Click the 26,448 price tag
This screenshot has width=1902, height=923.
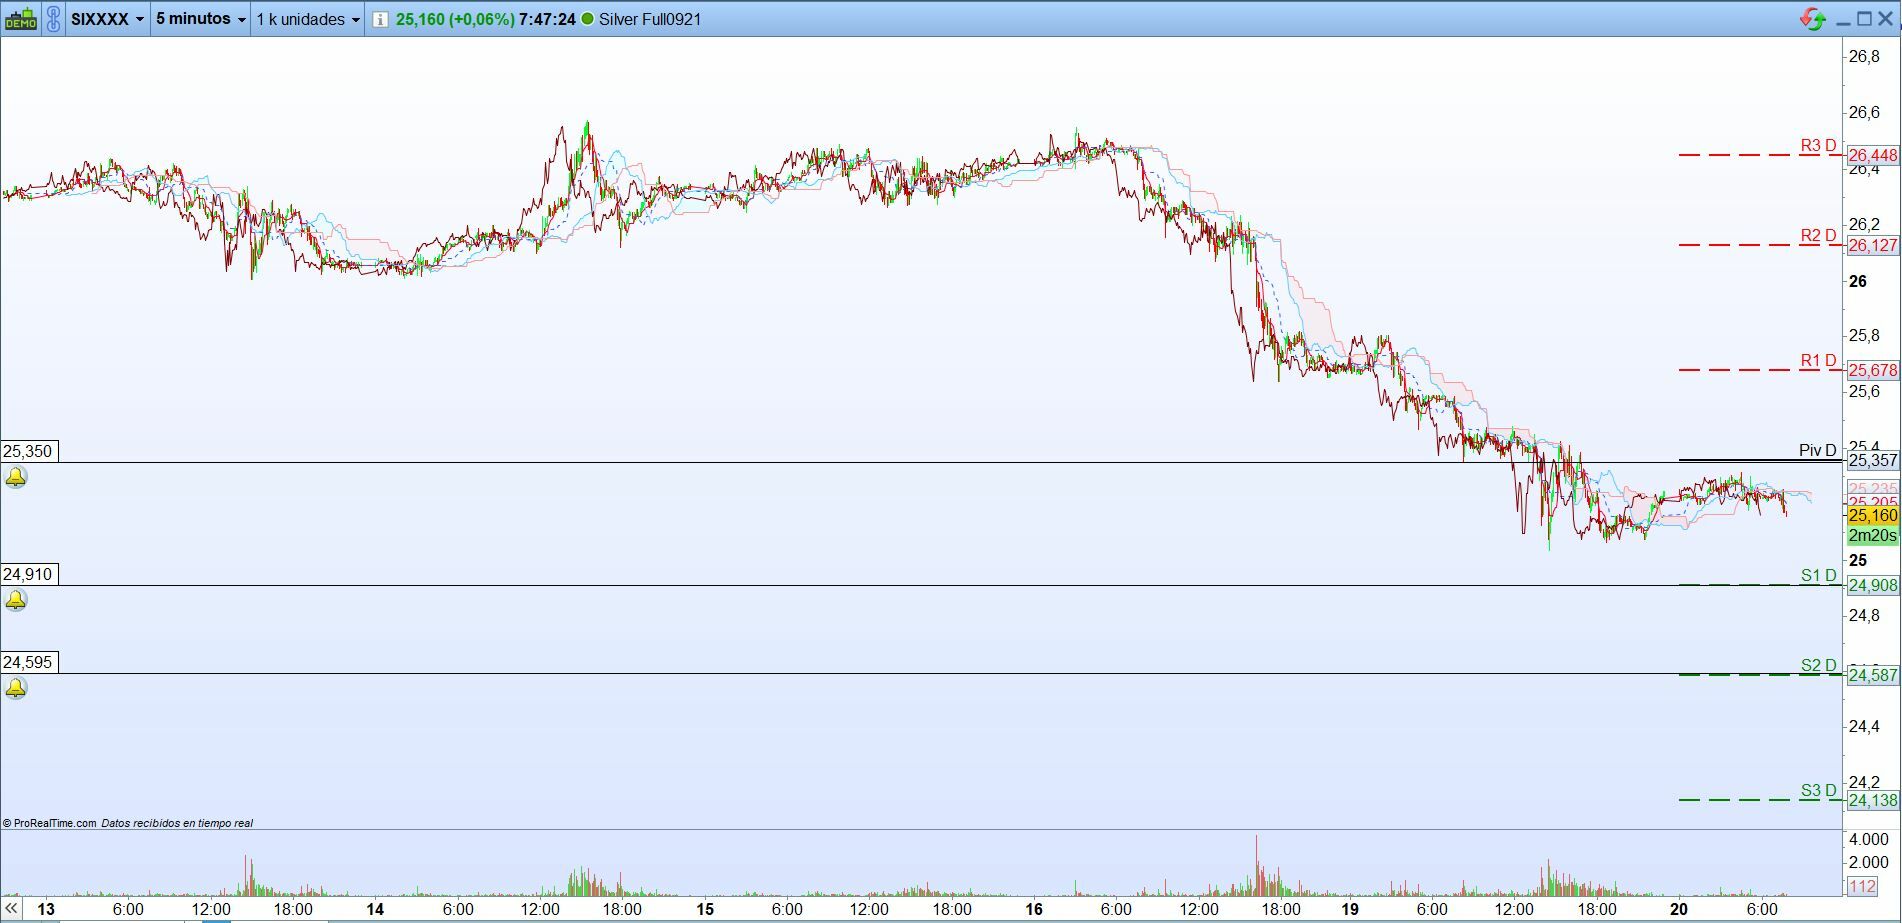[1873, 156]
